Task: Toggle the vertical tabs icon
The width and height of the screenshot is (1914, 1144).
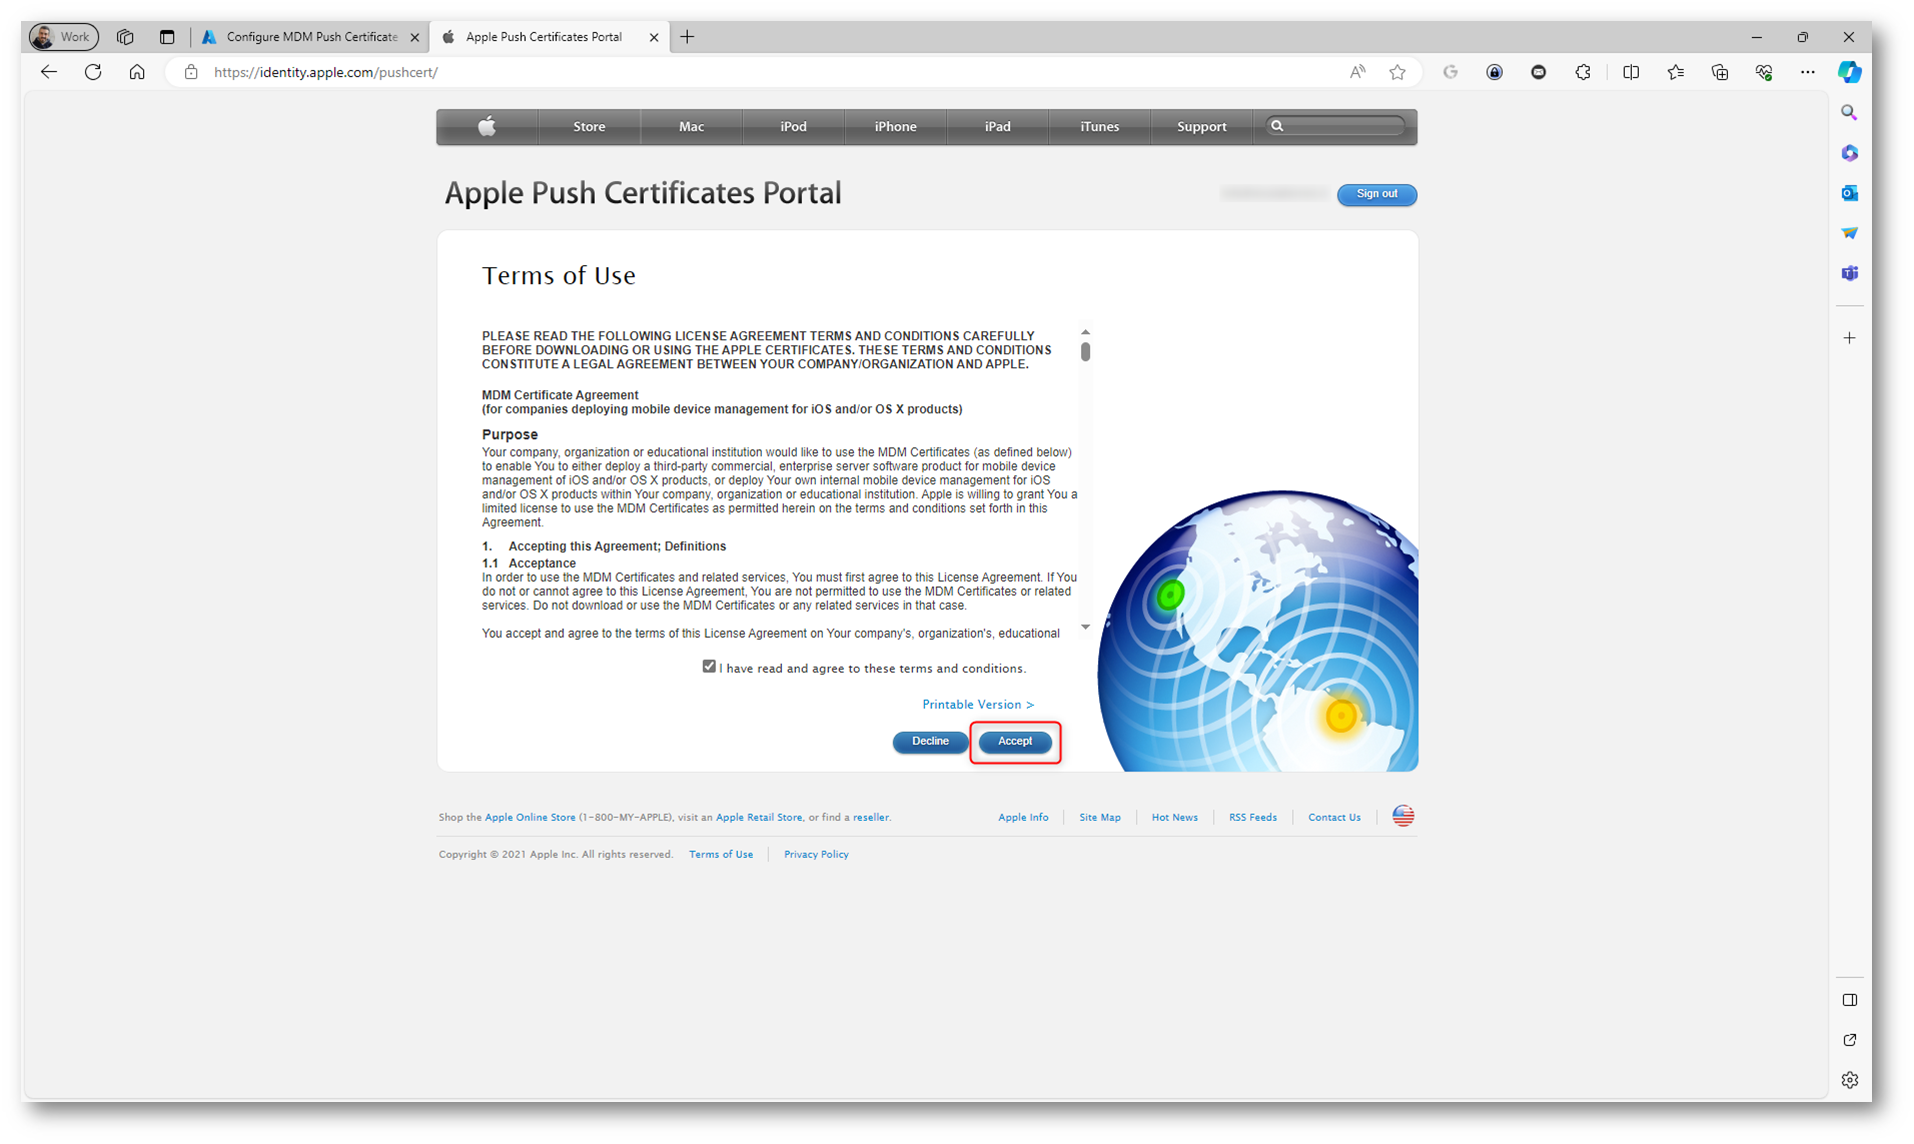Action: pos(167,37)
